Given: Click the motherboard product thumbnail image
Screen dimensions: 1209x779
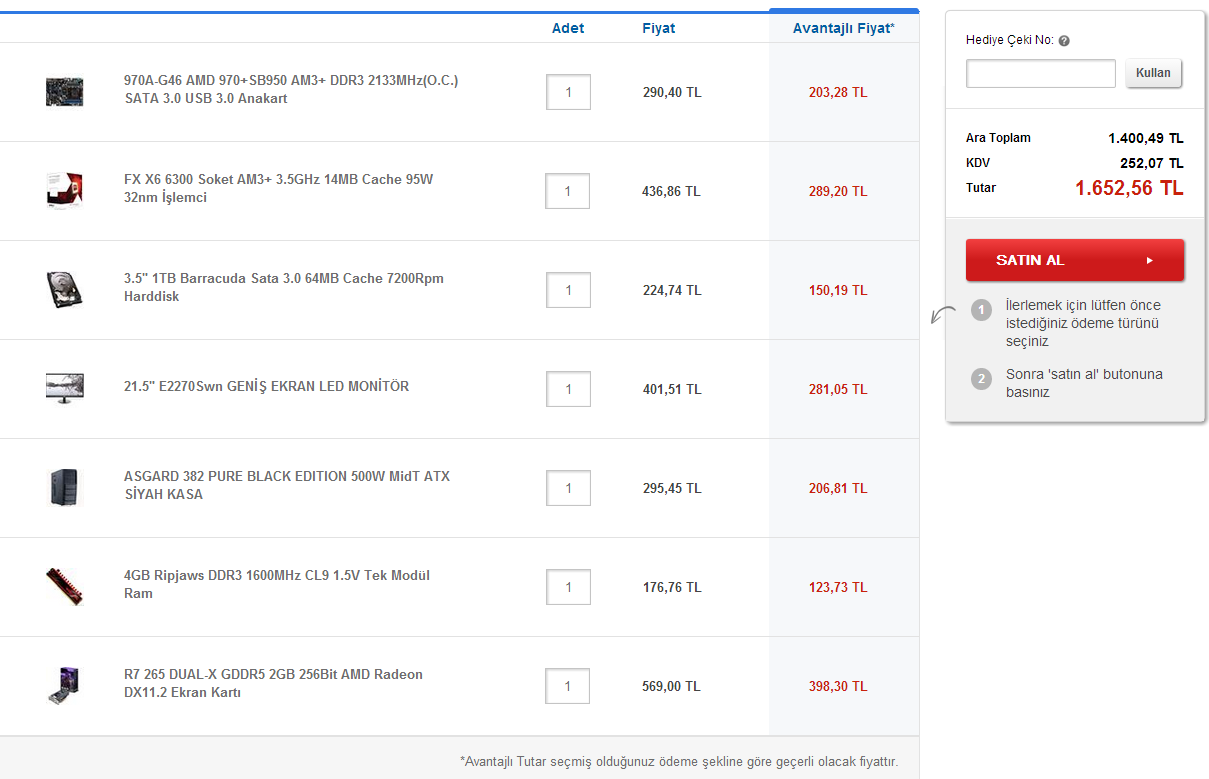Looking at the screenshot, I should click(64, 92).
